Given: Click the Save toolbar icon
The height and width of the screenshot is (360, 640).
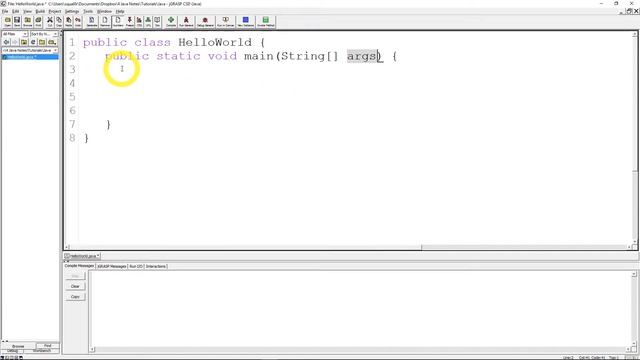Looking at the screenshot, I should pos(17,22).
